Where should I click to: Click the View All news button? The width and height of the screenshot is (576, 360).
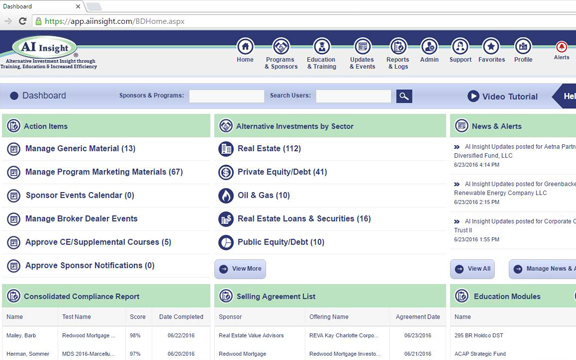tap(472, 269)
